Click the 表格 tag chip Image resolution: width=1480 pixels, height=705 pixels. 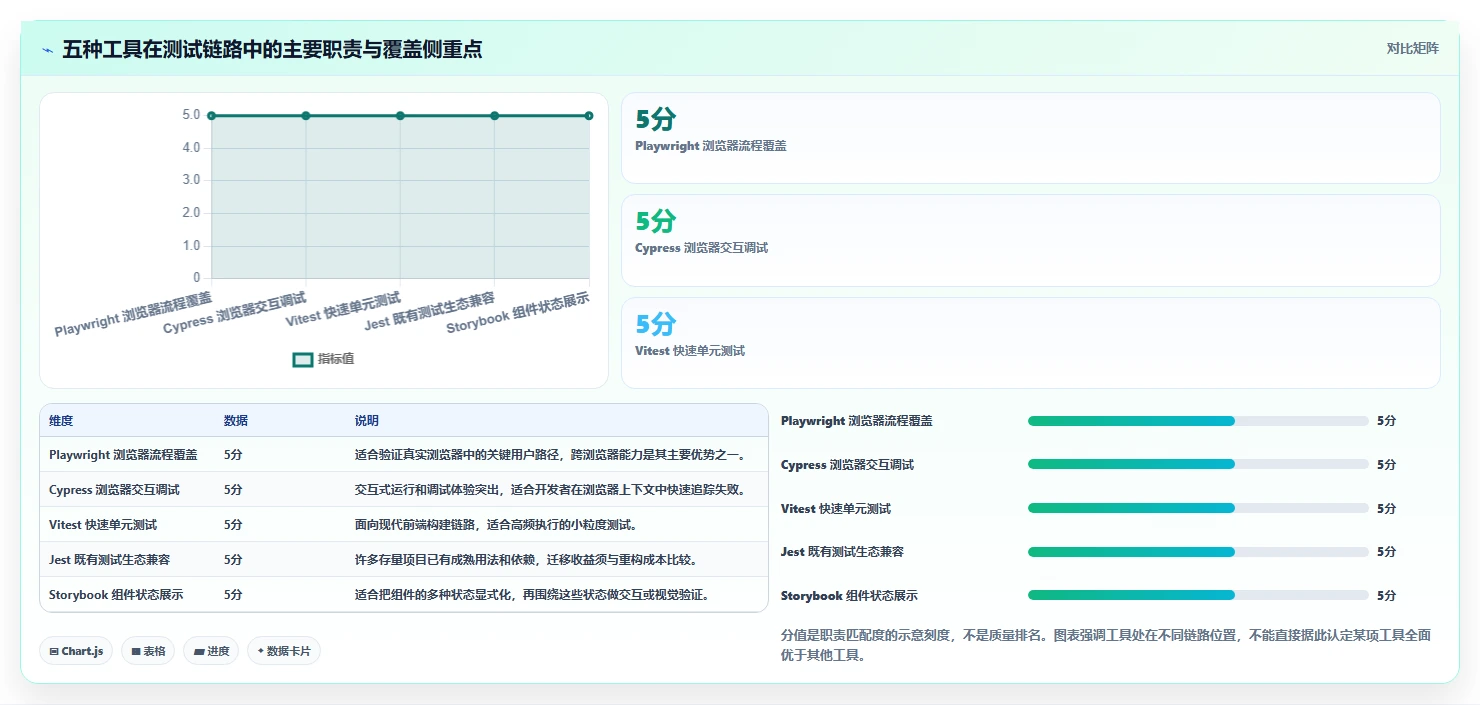tap(148, 651)
